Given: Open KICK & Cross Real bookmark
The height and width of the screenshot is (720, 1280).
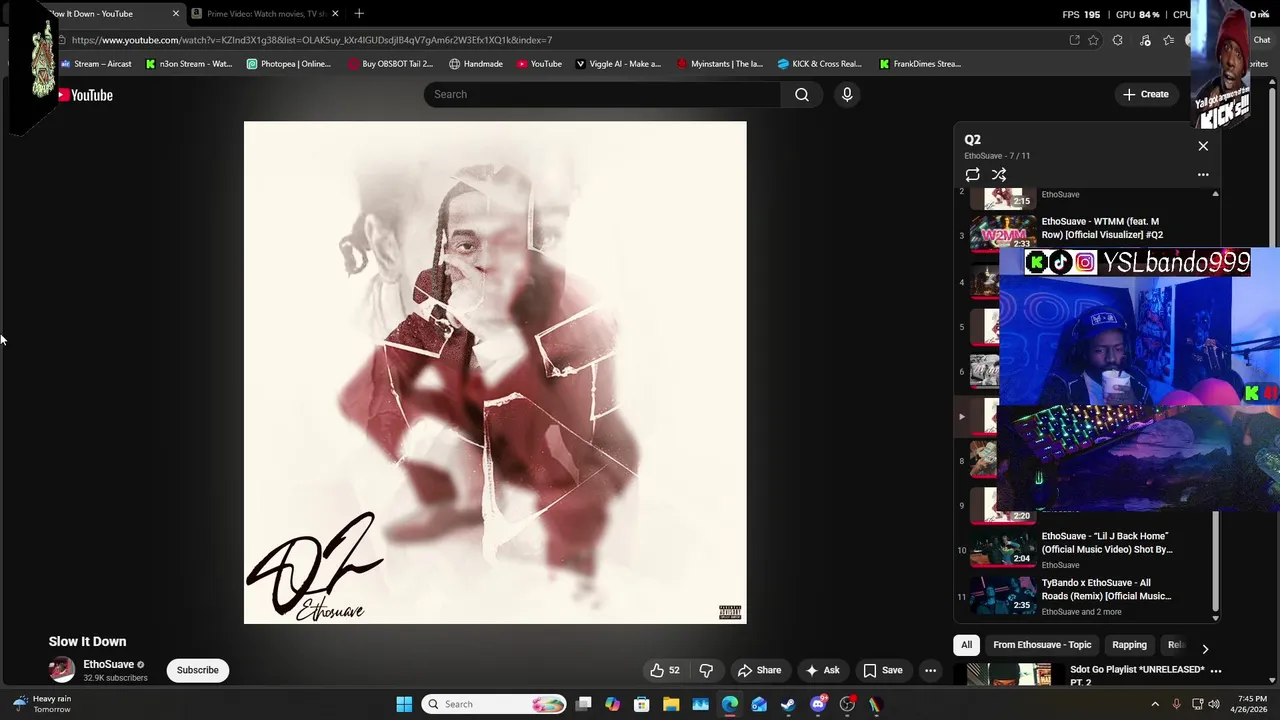Looking at the screenshot, I should 820,64.
